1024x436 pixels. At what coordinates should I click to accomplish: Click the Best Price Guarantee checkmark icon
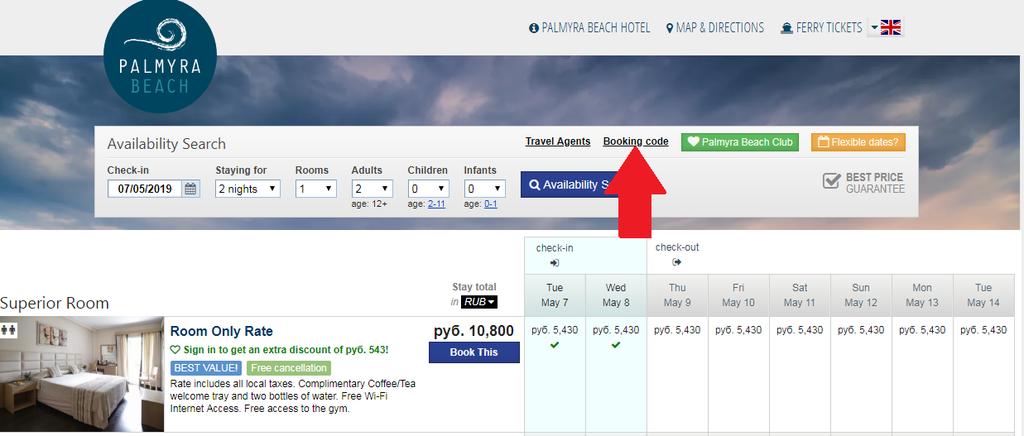click(x=831, y=182)
